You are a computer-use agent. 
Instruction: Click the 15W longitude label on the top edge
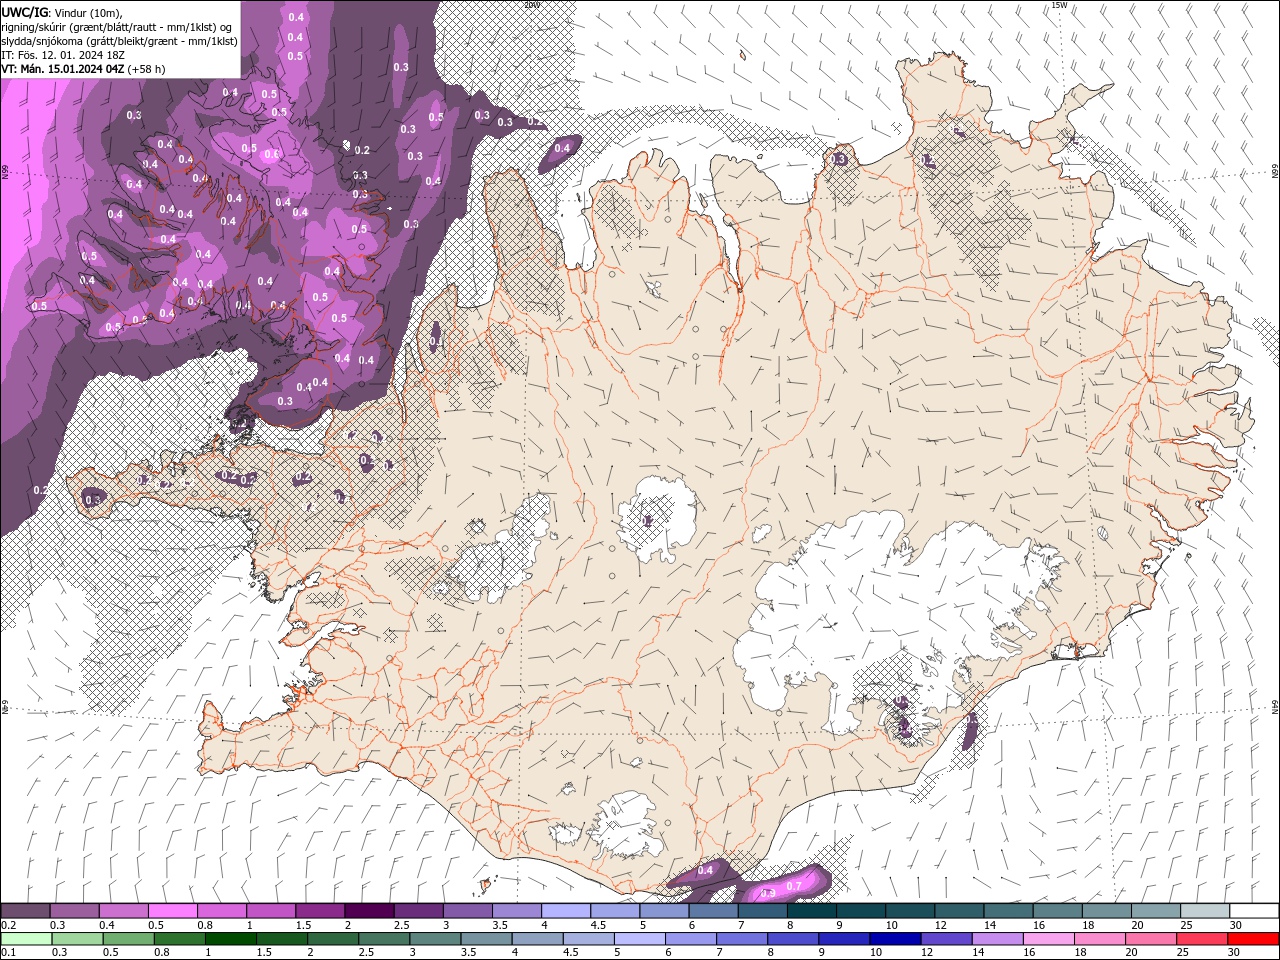pos(1059,5)
